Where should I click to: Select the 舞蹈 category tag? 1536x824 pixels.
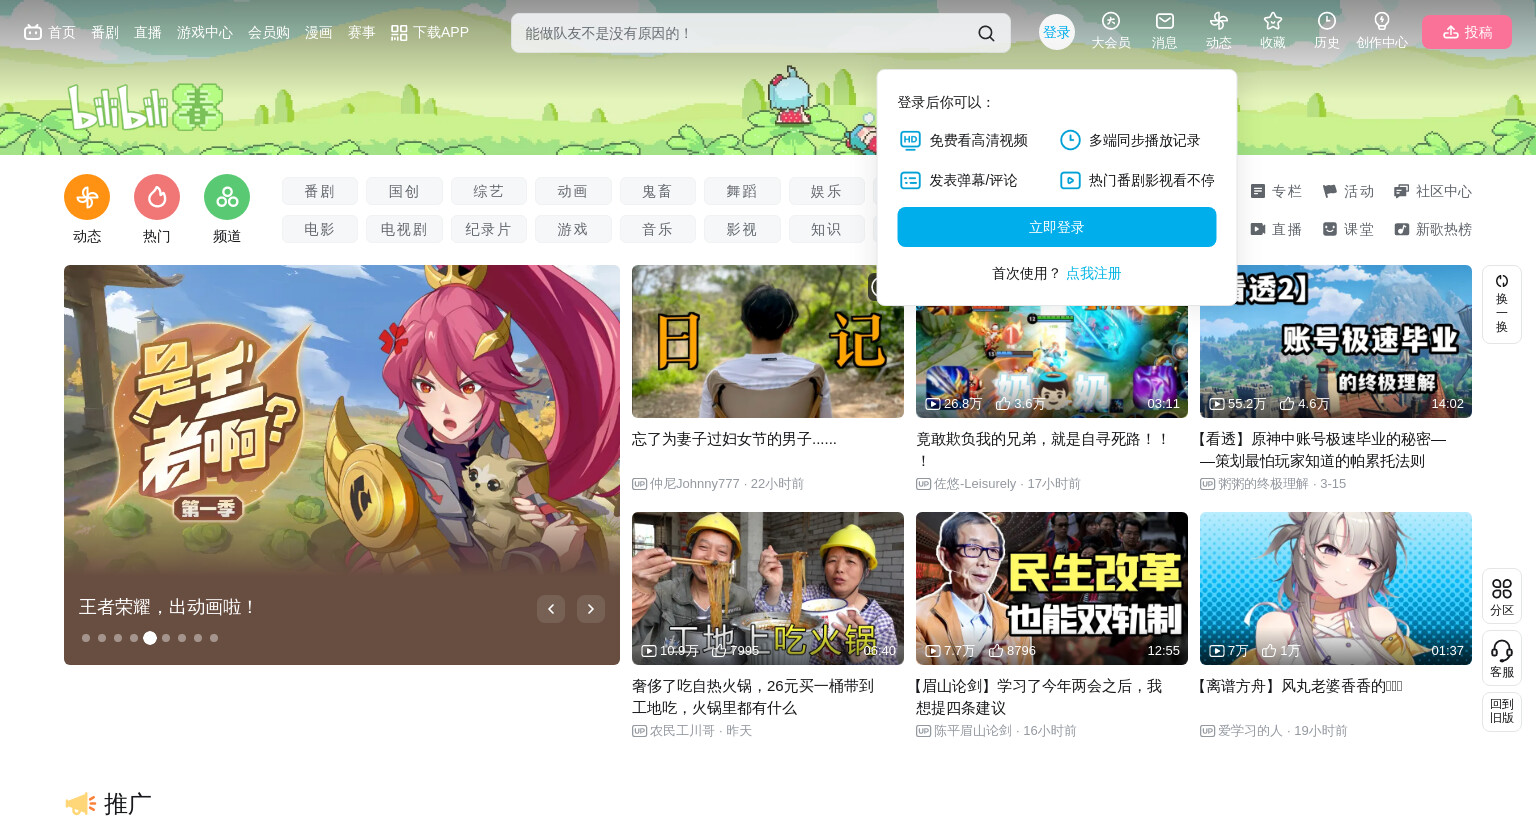click(742, 191)
